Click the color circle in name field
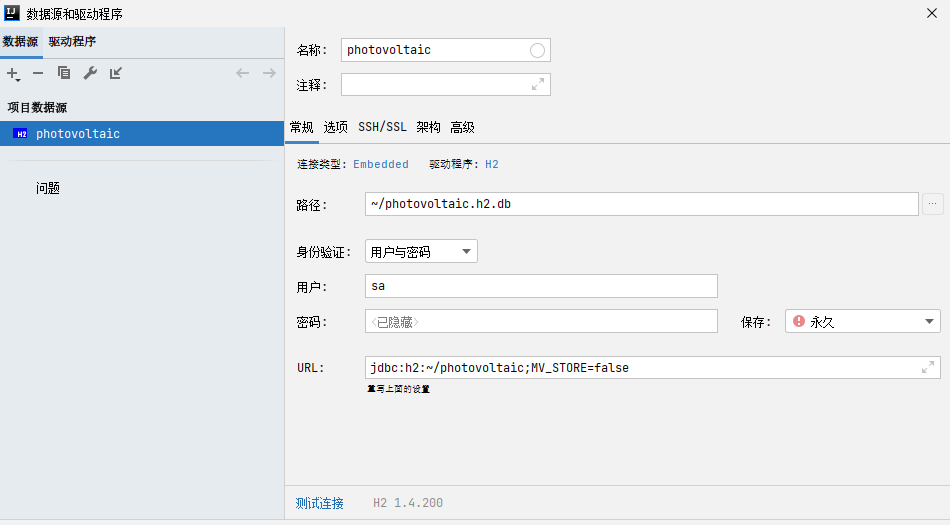This screenshot has width=950, height=525. (x=537, y=50)
